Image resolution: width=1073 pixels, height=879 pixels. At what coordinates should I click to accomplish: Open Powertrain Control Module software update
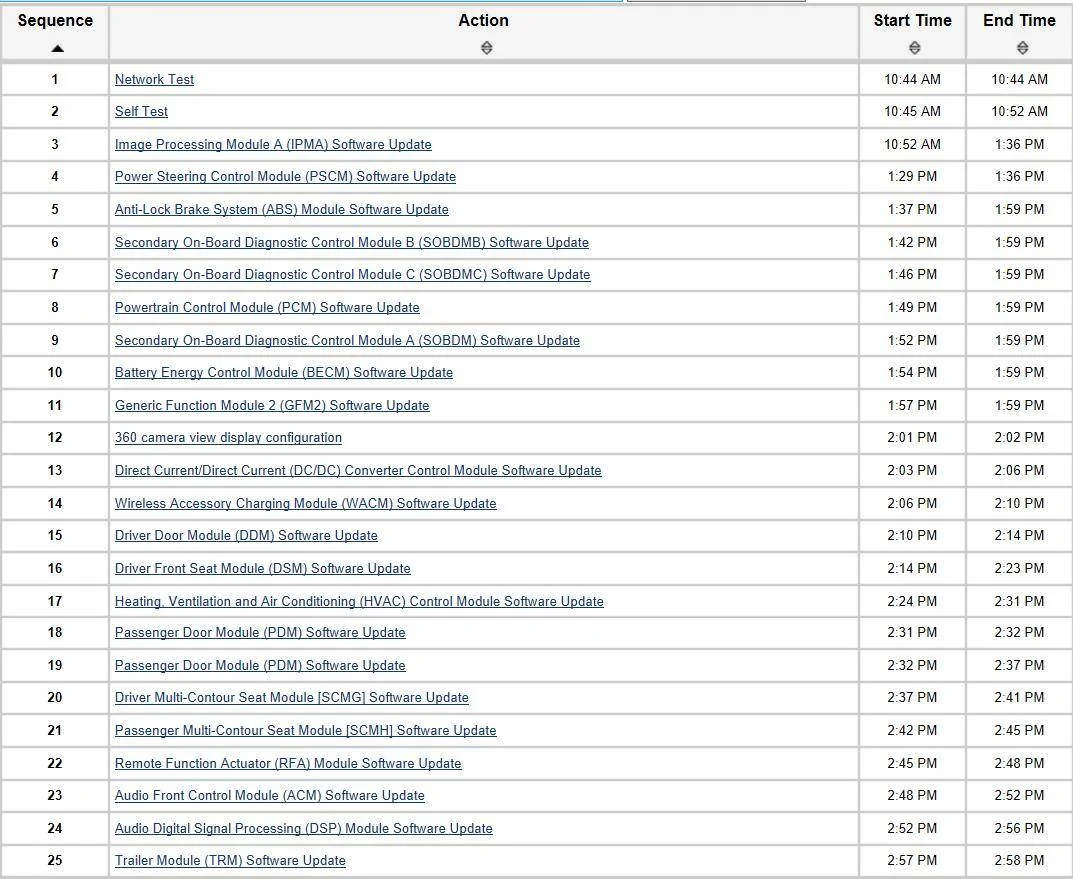pyautogui.click(x=267, y=308)
